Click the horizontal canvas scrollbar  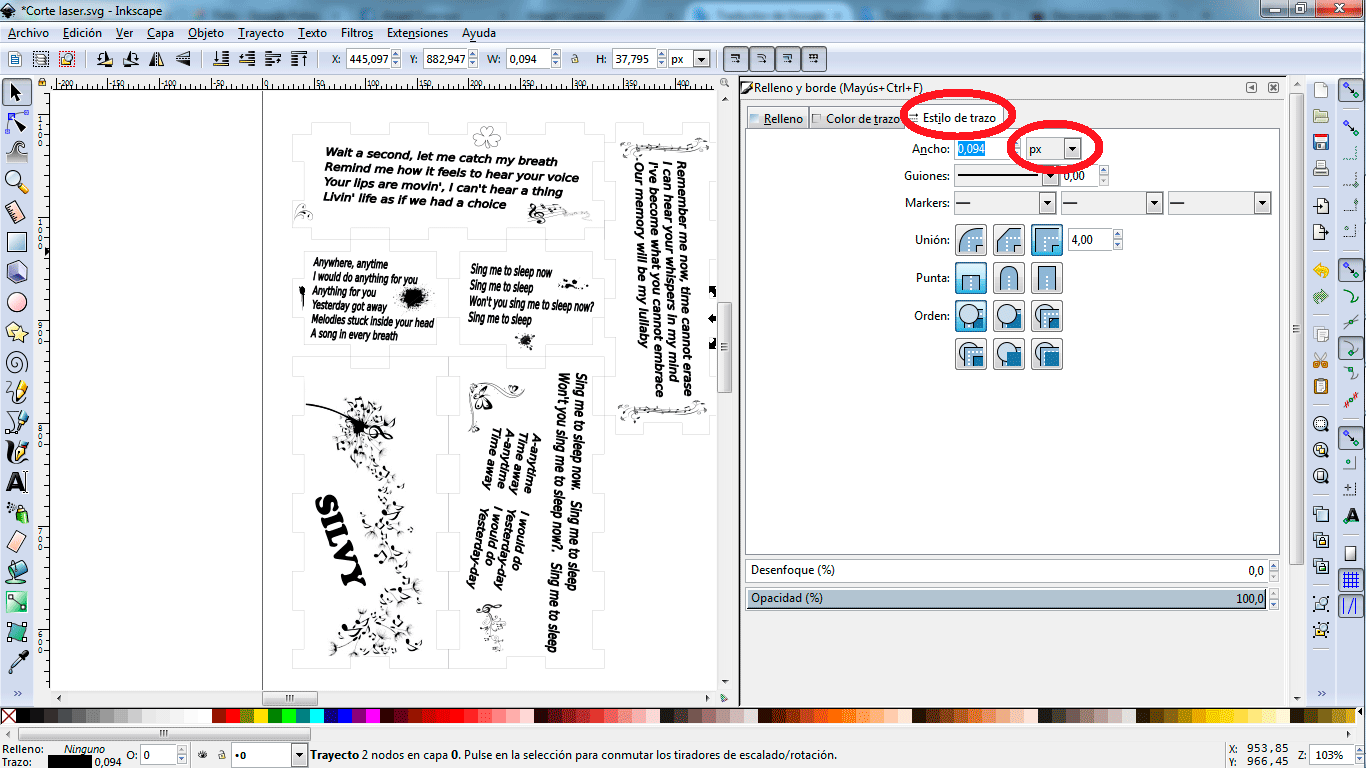(288, 698)
